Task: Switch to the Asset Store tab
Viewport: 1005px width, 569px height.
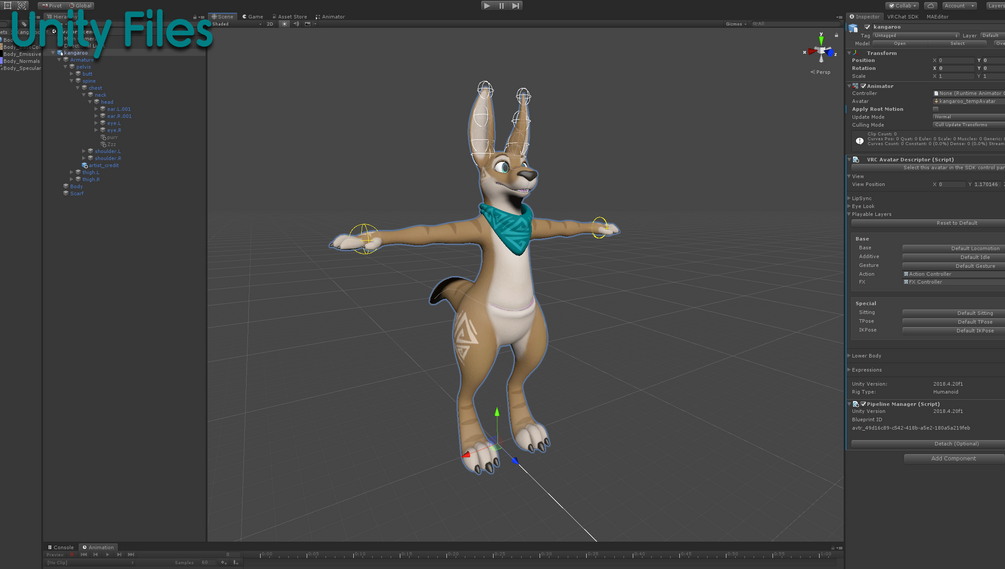Action: [x=289, y=17]
